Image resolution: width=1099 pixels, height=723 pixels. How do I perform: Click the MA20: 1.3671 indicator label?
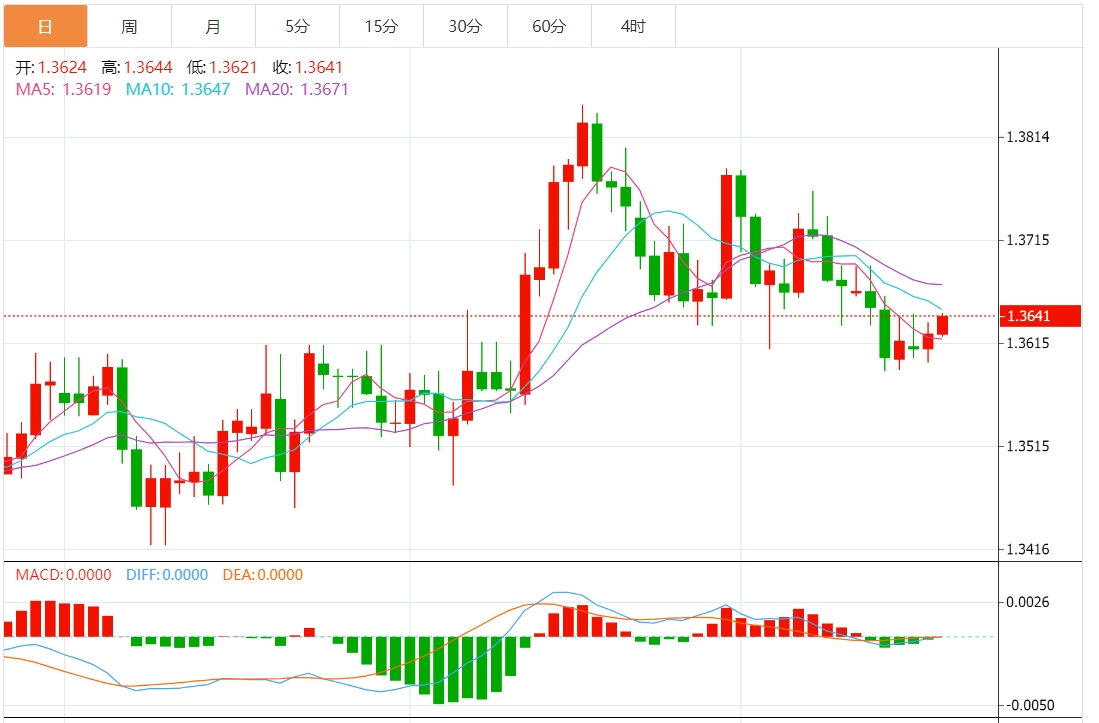[x=296, y=89]
